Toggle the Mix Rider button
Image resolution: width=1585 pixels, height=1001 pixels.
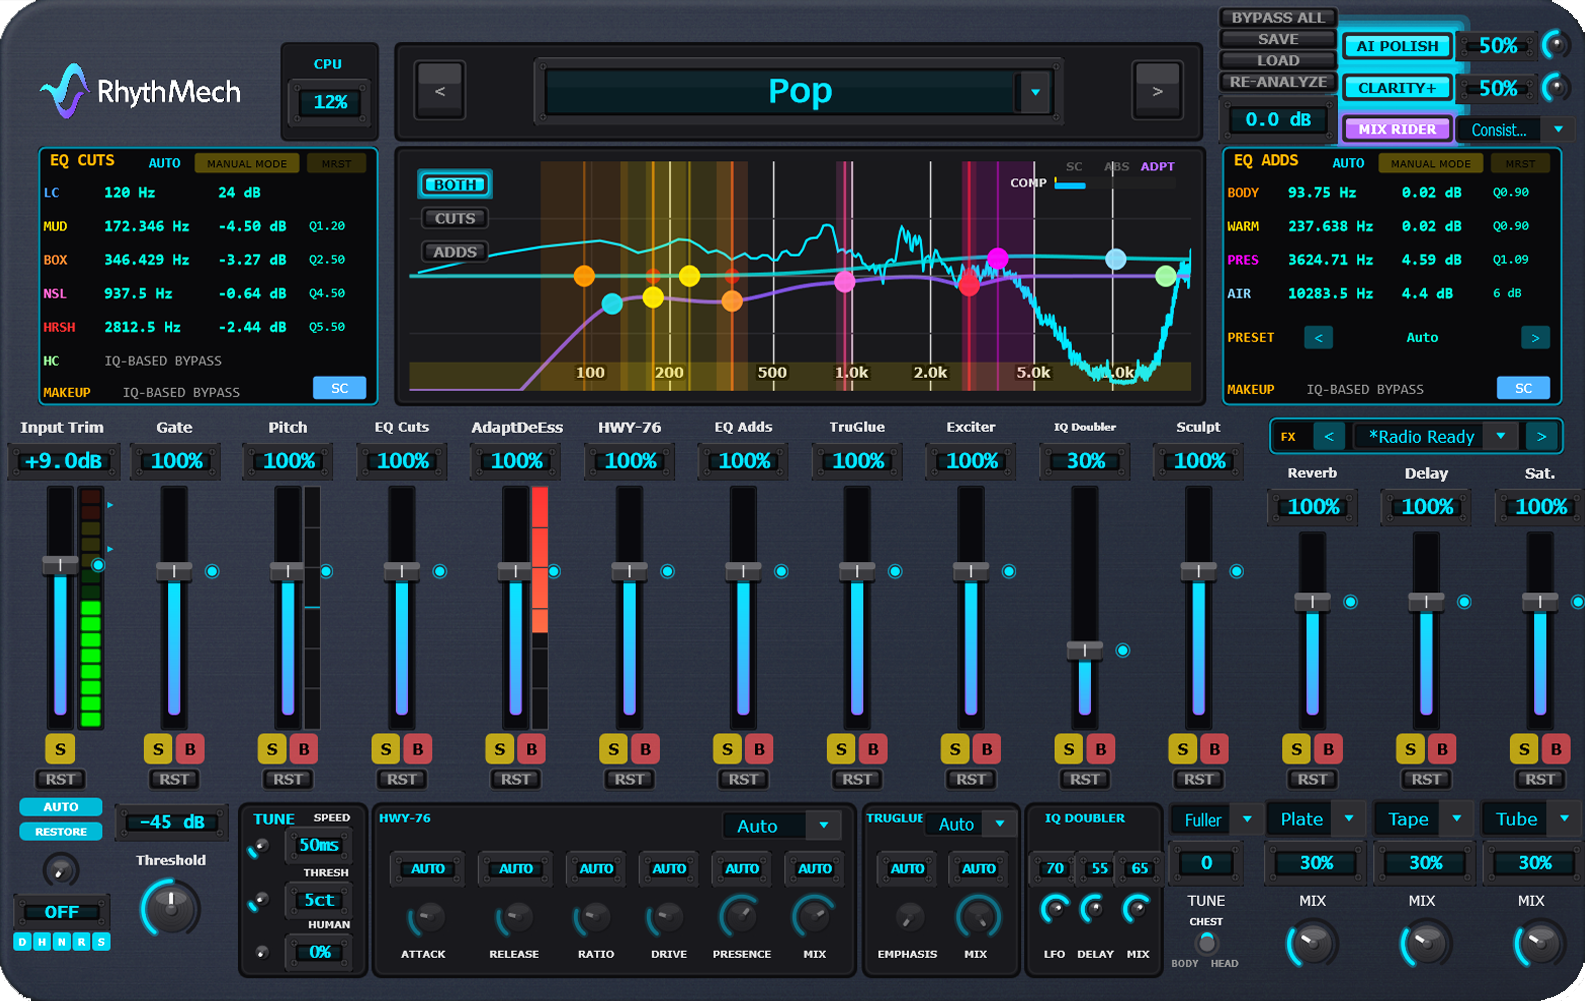(1397, 129)
